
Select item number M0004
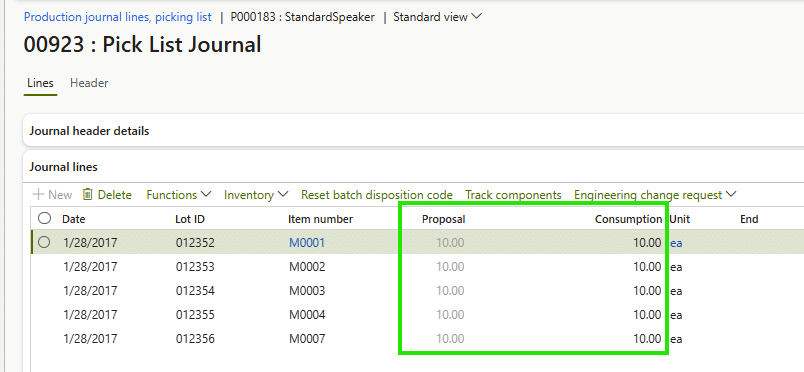coord(307,315)
